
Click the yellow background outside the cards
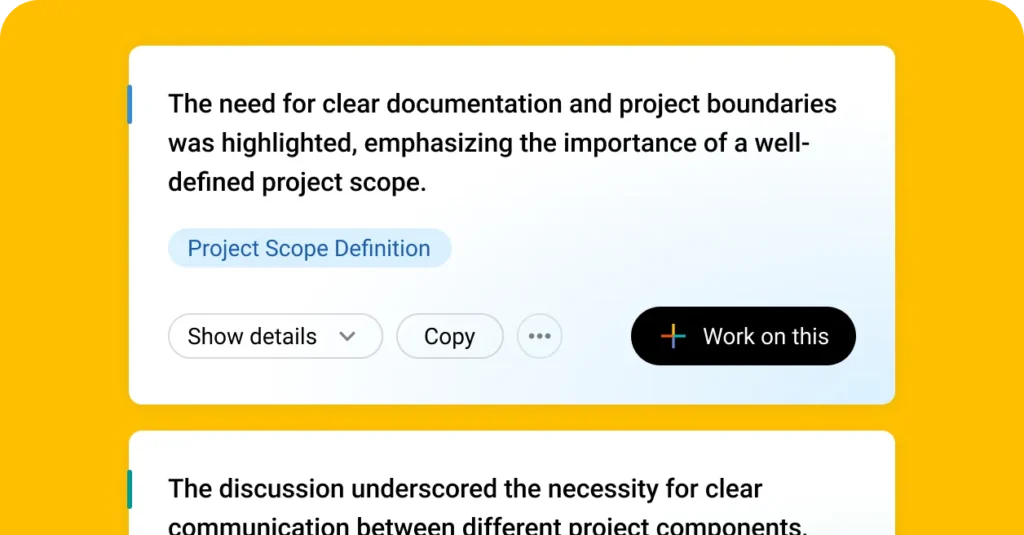65,261
